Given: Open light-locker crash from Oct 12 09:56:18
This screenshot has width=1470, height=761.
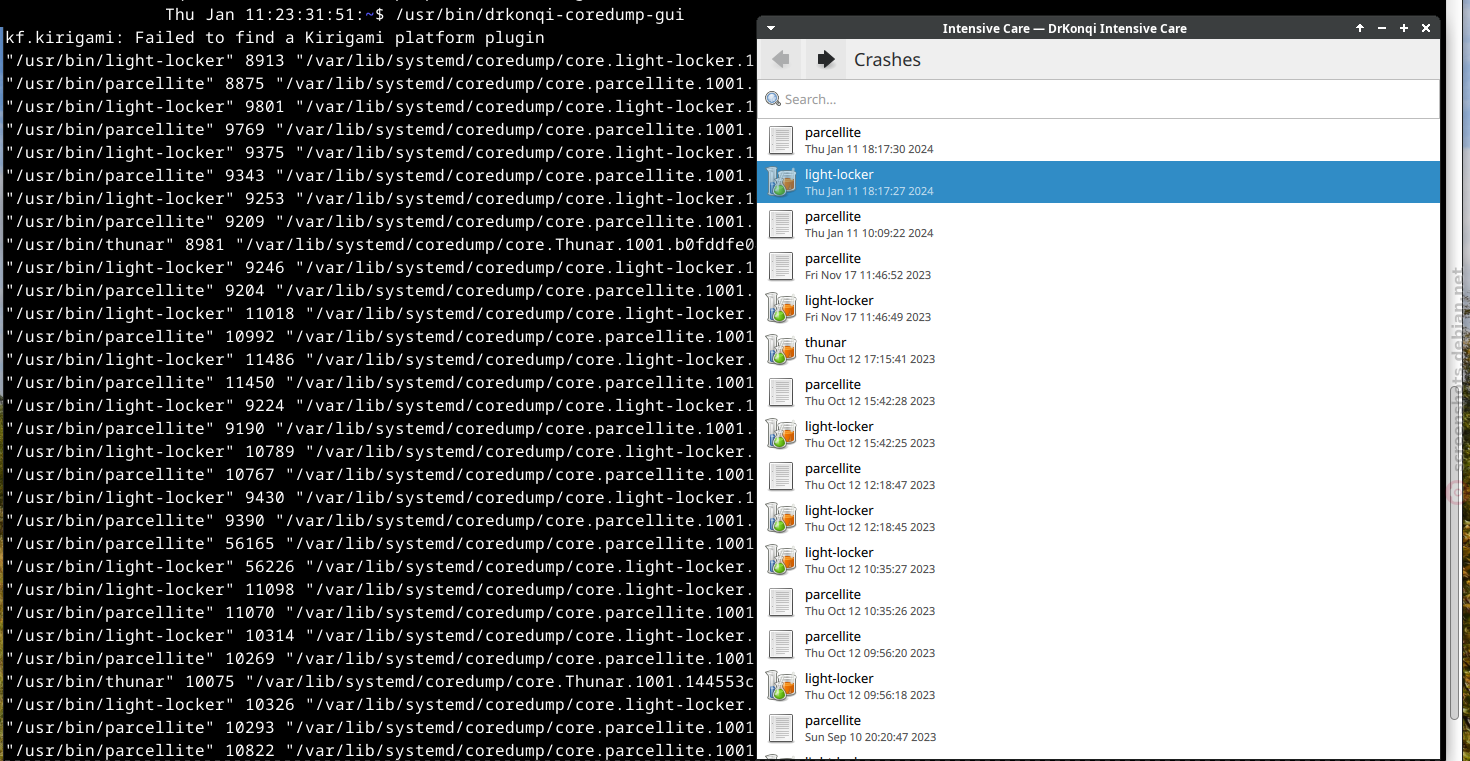Looking at the screenshot, I should pos(1098,686).
